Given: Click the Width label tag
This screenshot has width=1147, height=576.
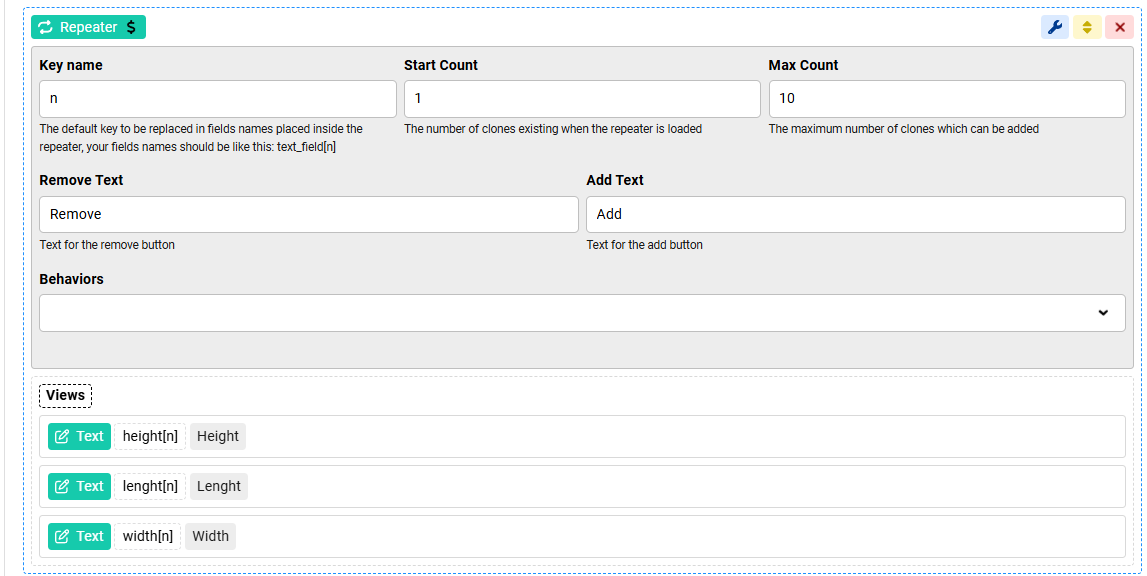Looking at the screenshot, I should (211, 536).
